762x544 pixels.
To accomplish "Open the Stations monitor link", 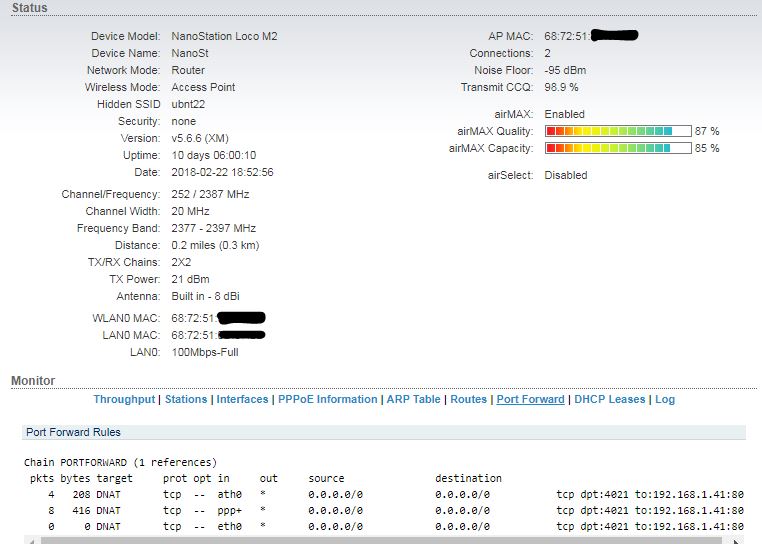I will click(x=186, y=399).
